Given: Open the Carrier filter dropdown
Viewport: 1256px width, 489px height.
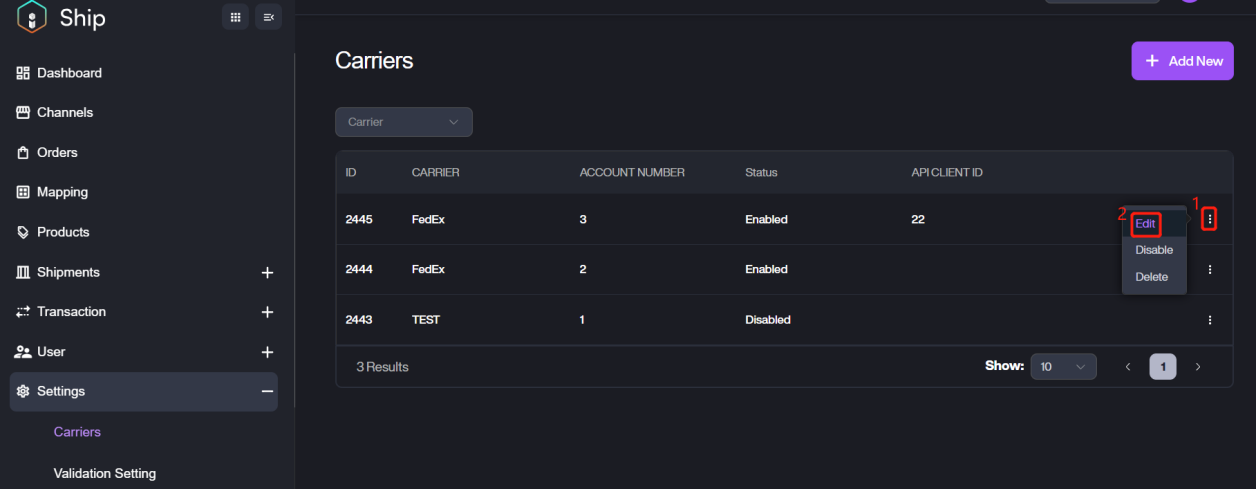Looking at the screenshot, I should (x=403, y=122).
